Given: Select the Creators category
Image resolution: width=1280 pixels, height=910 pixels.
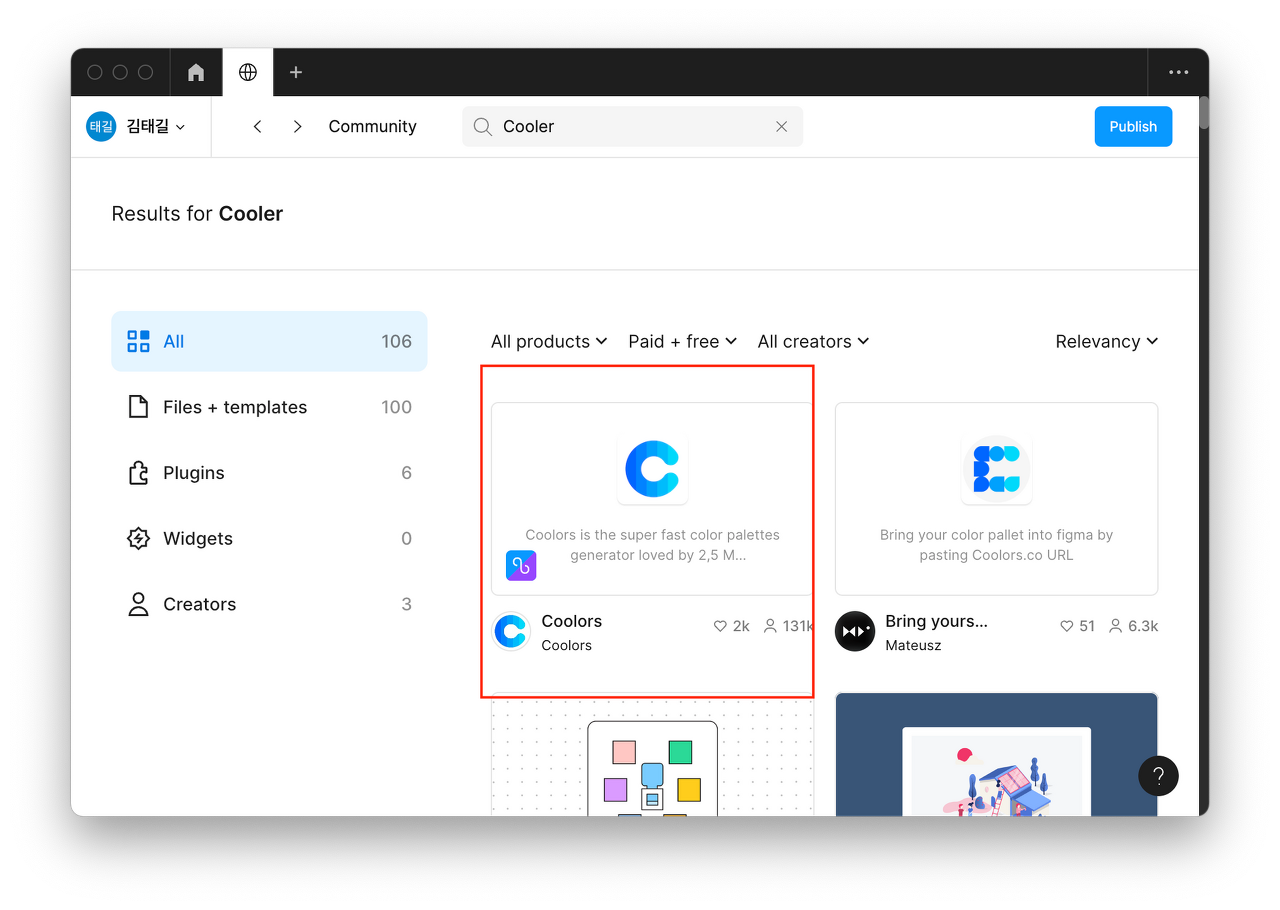Looking at the screenshot, I should coord(269,604).
